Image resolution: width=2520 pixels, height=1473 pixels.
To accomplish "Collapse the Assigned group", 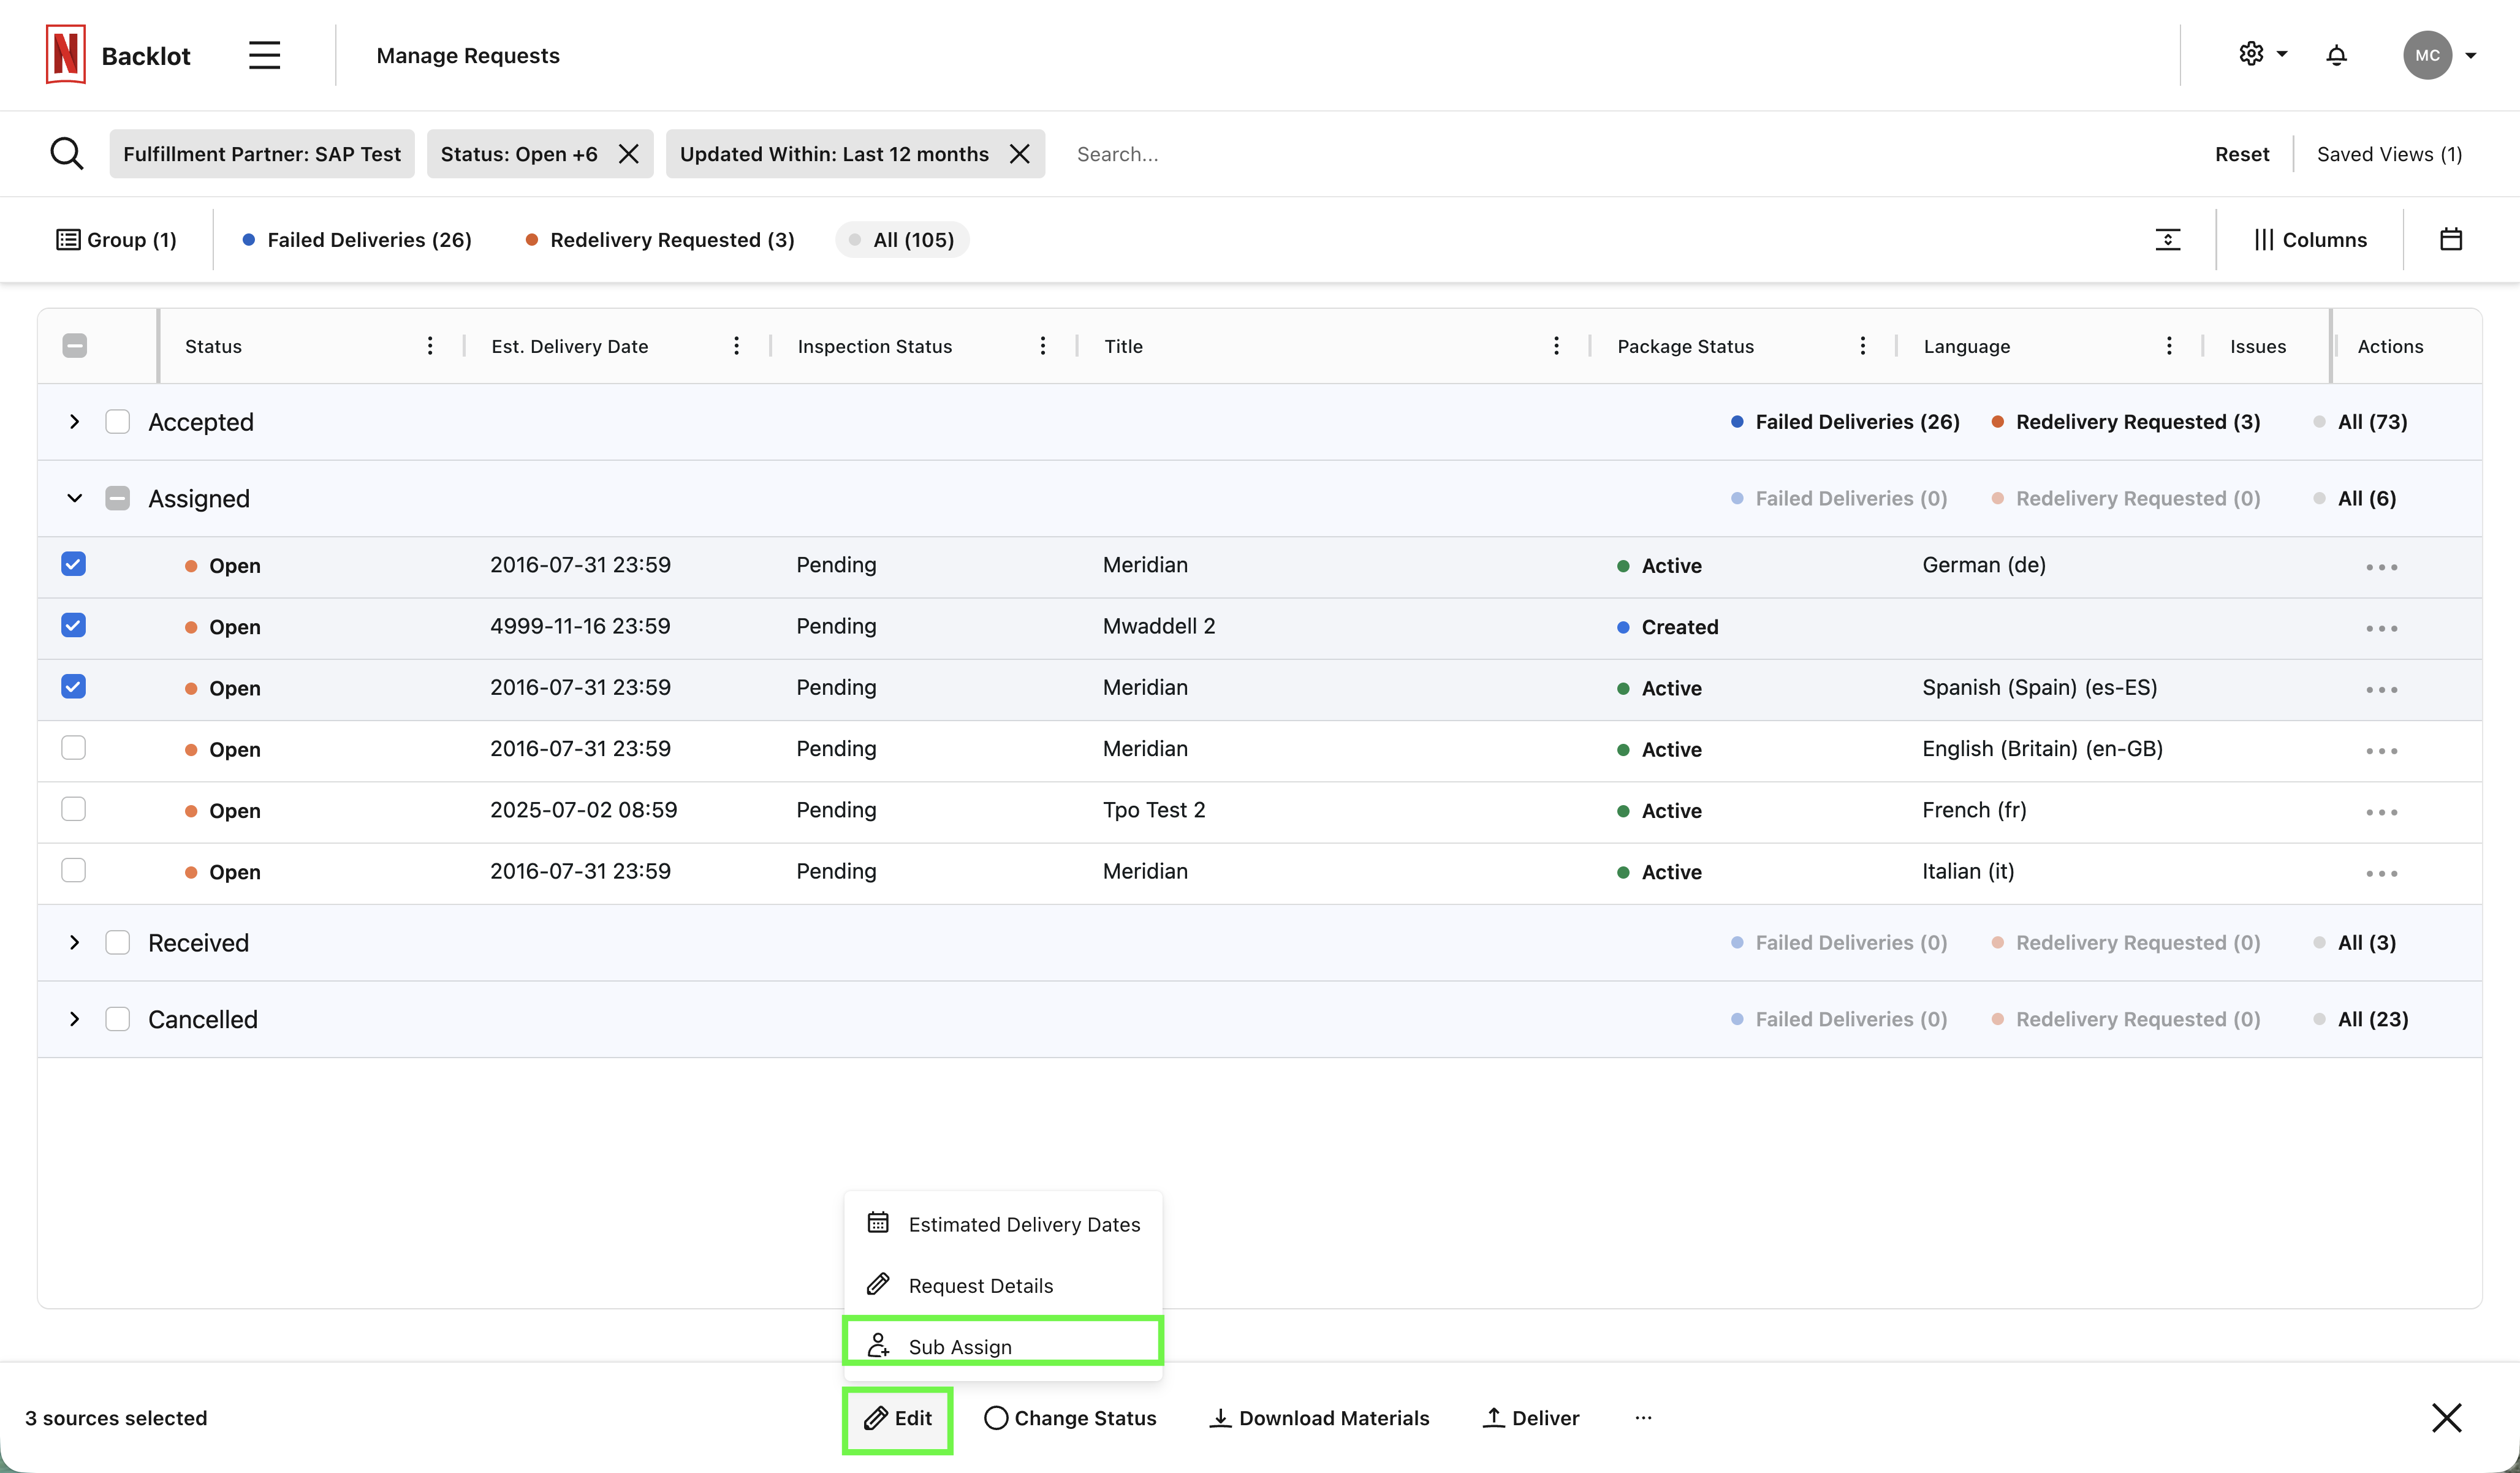I will [x=74, y=498].
